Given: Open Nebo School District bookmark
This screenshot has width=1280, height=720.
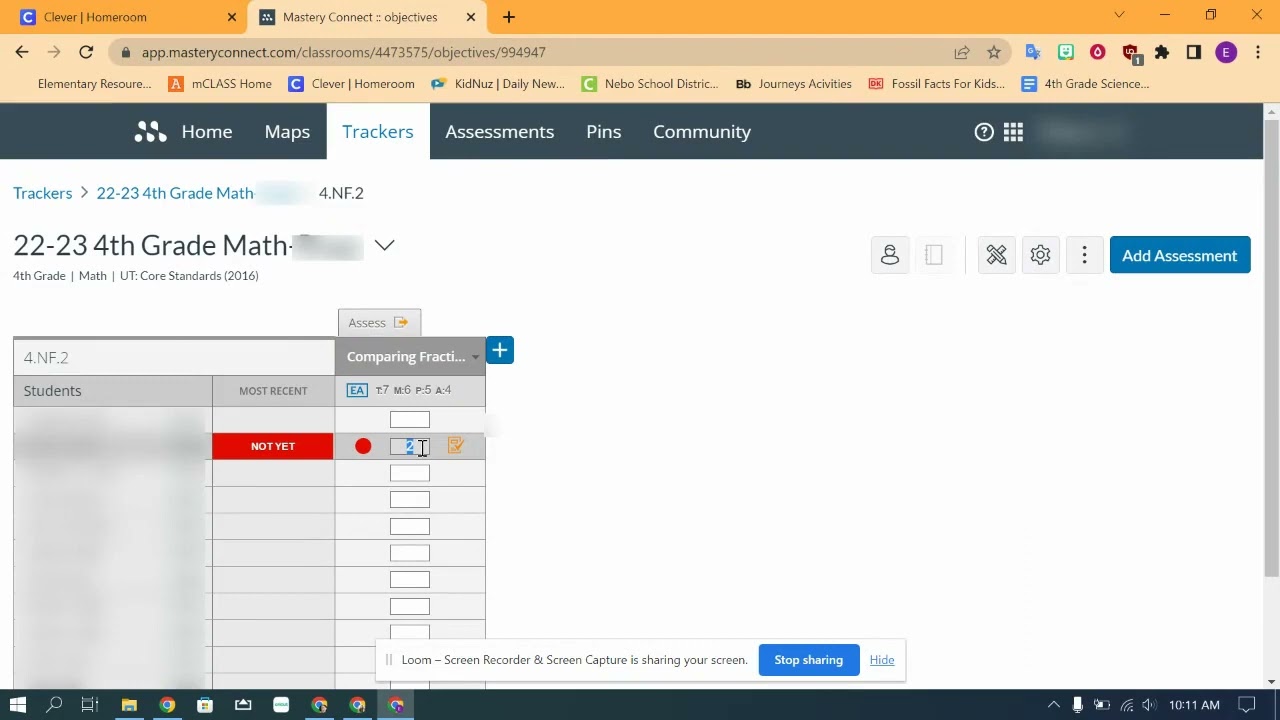Looking at the screenshot, I should point(650,84).
